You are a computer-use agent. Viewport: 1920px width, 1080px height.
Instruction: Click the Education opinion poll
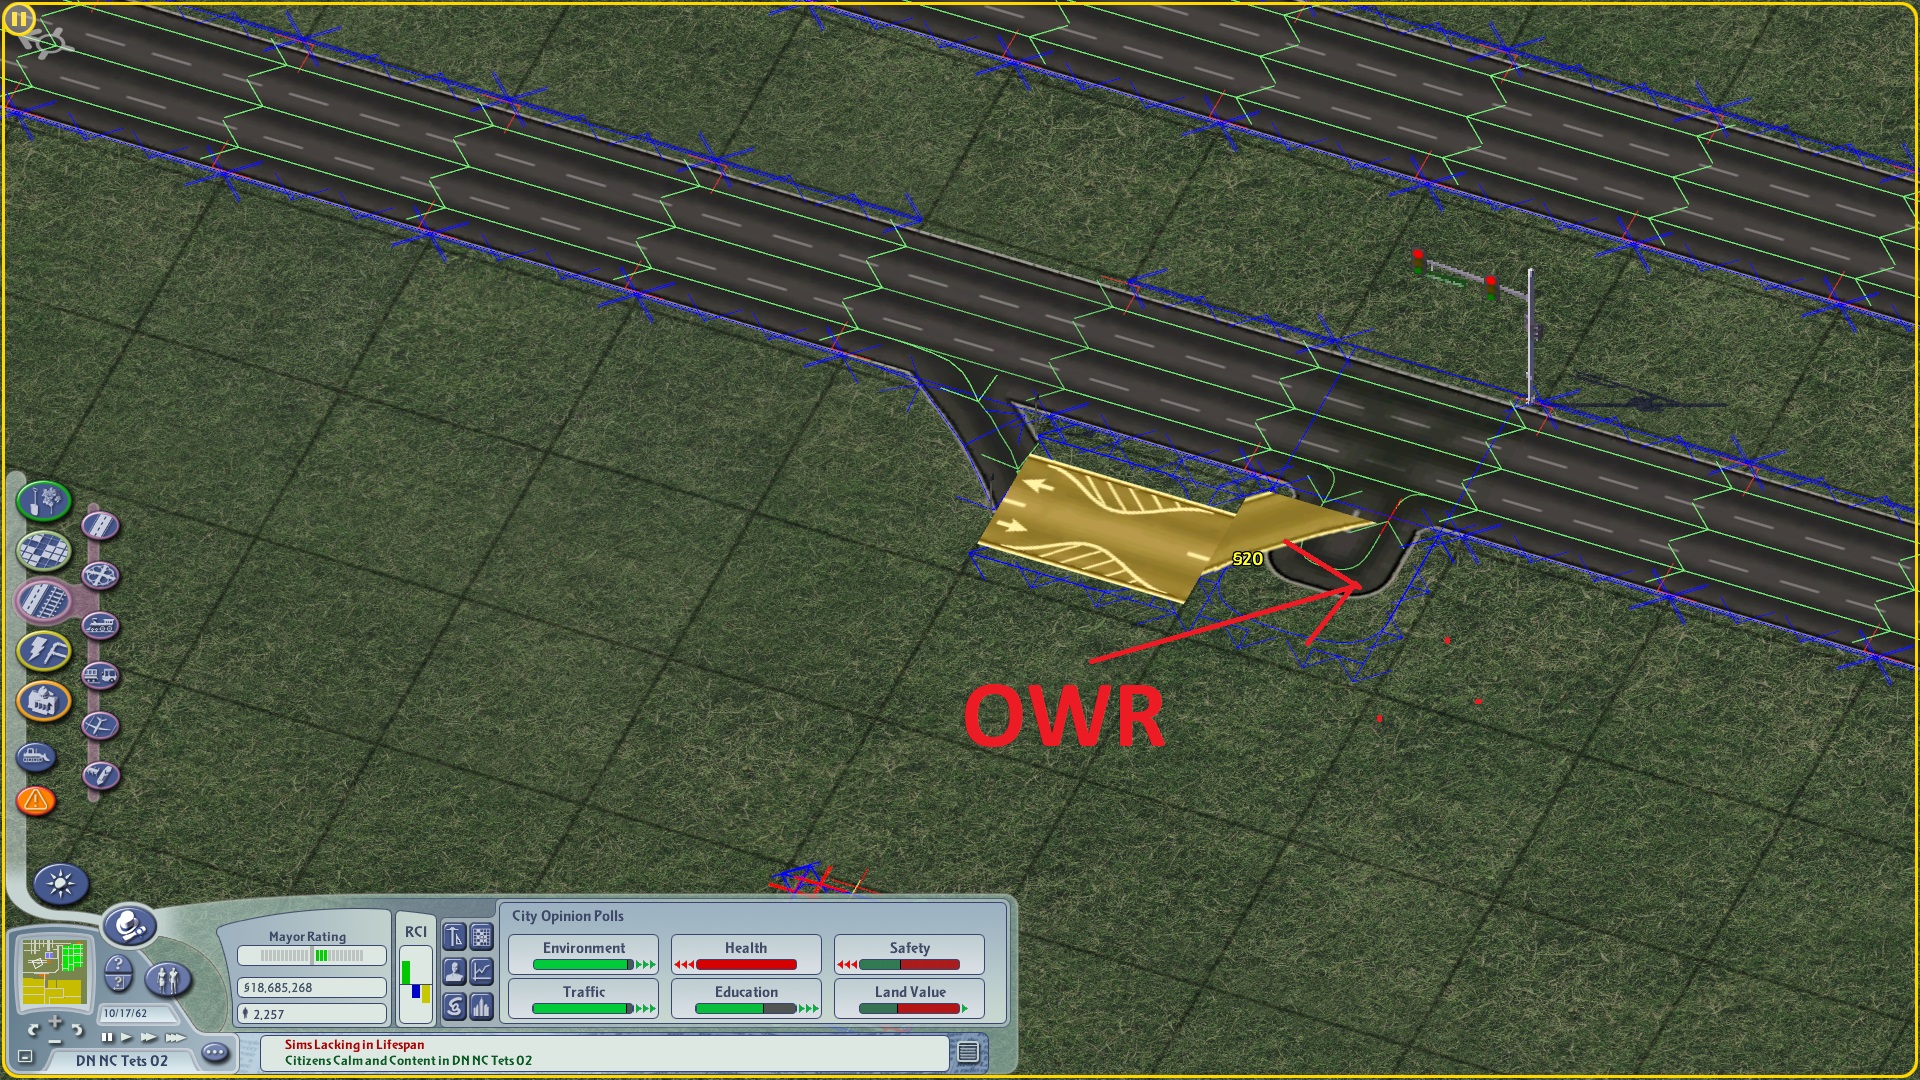point(746,999)
